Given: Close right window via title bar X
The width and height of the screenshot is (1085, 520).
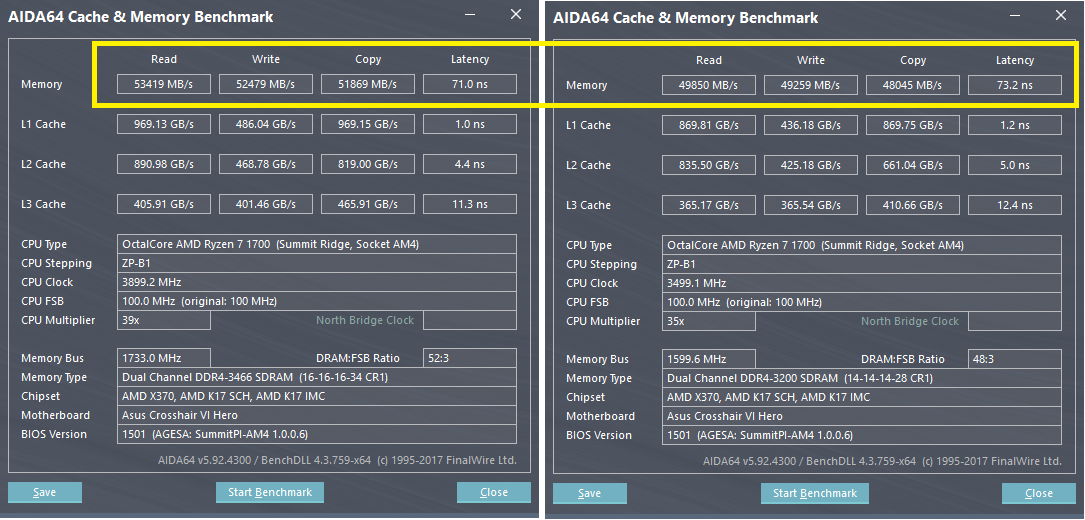Looking at the screenshot, I should pos(1061,16).
